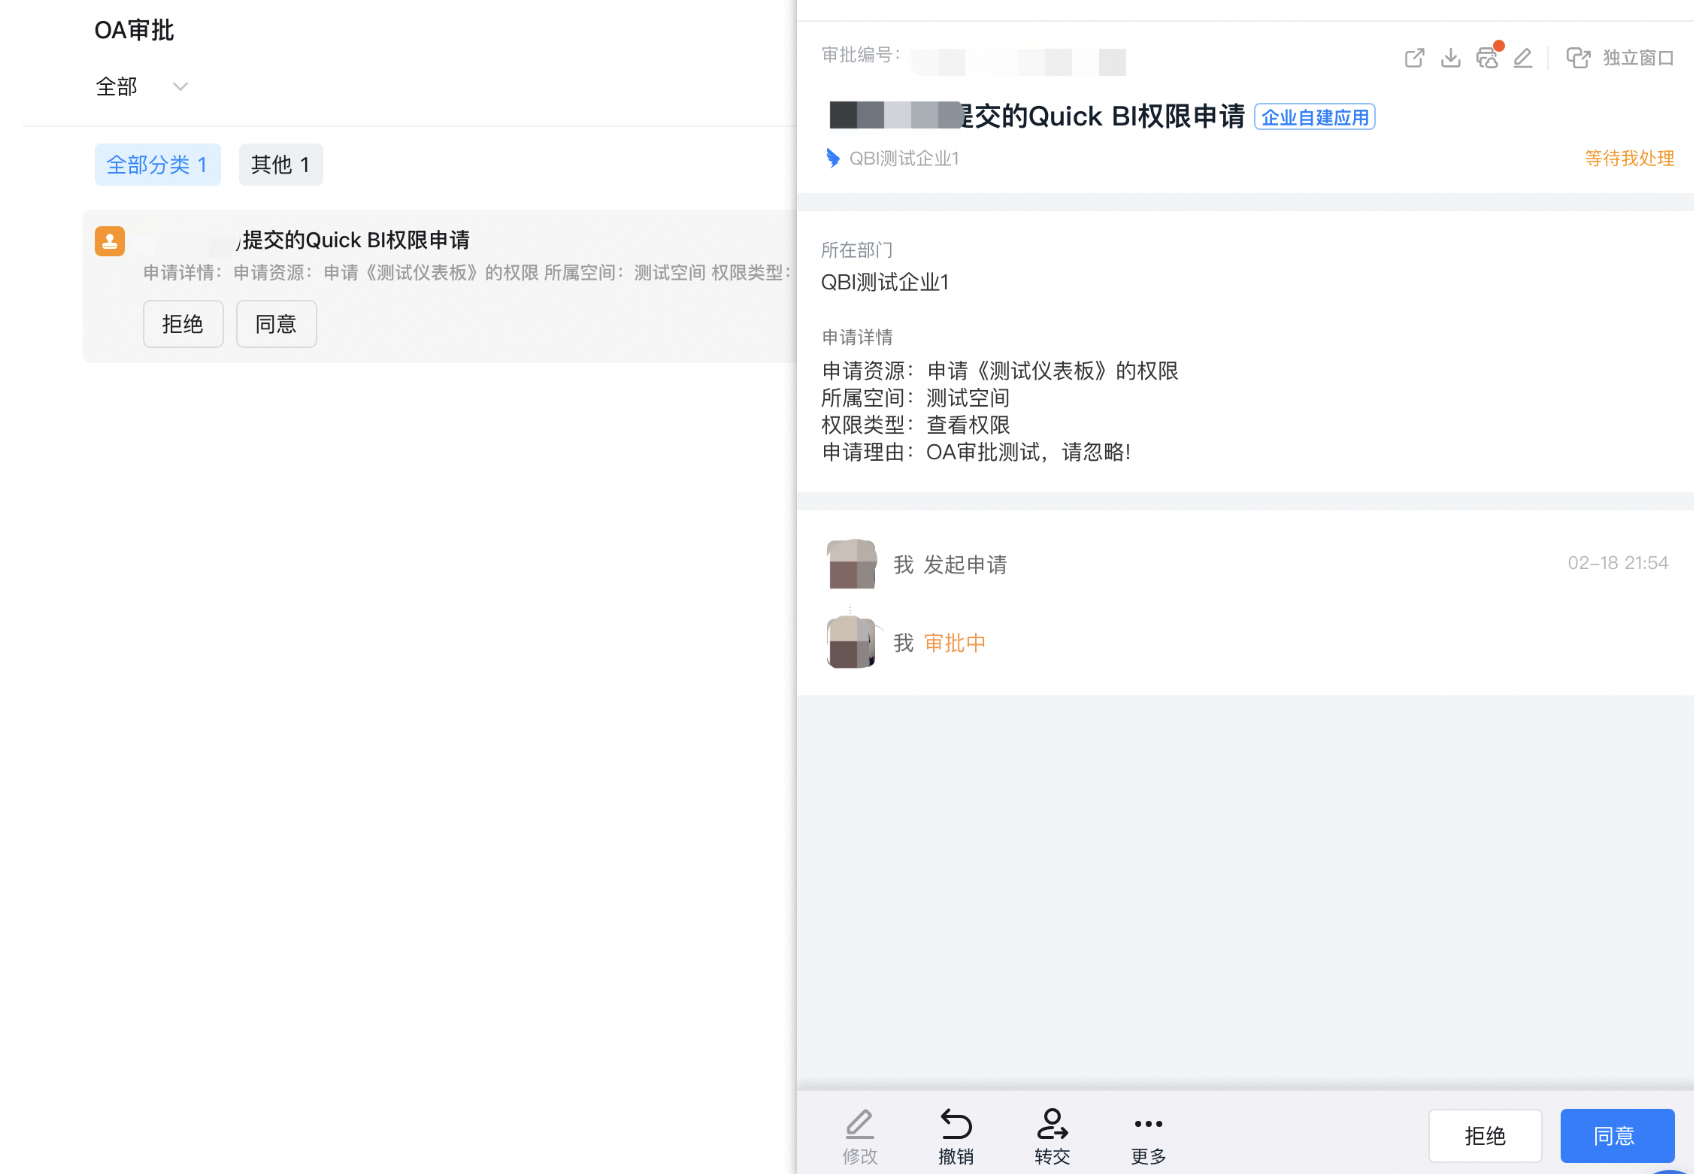Click the text 申请资源：申请《测试仪表板》的权限
The height and width of the screenshot is (1174, 1694).
point(1000,371)
